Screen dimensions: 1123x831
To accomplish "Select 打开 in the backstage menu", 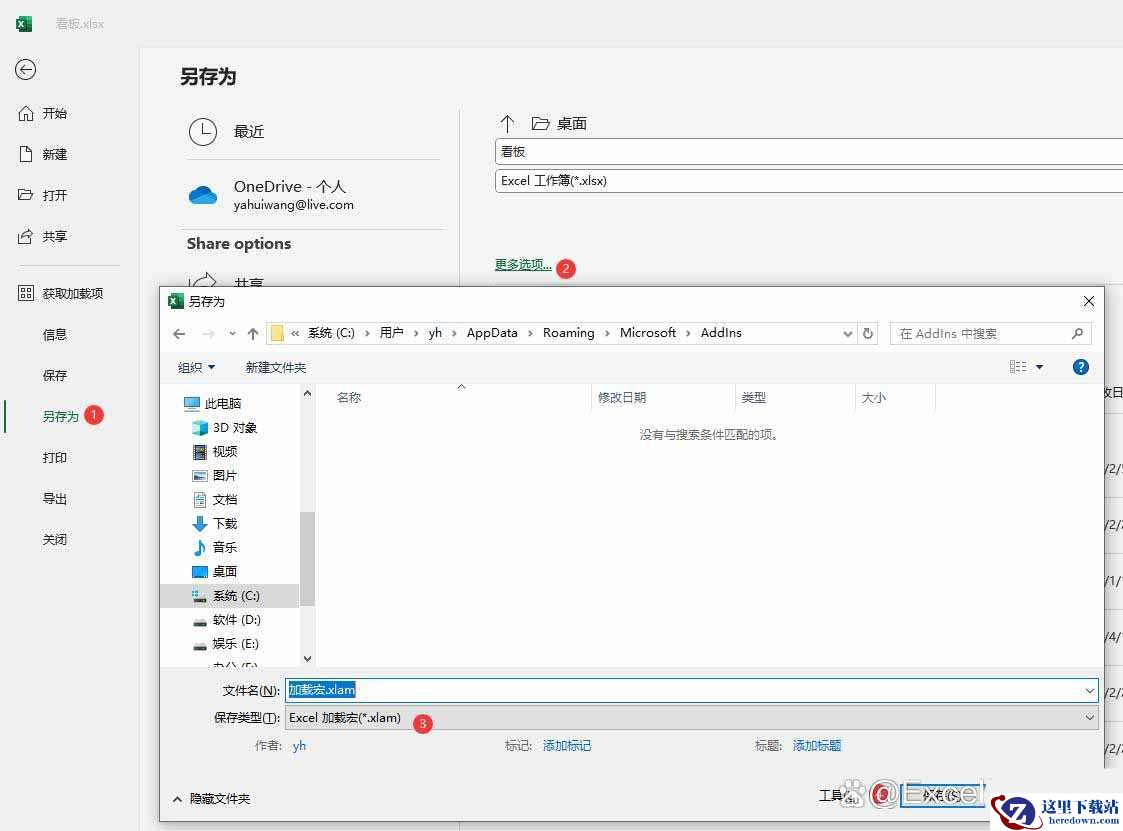I will point(43,195).
